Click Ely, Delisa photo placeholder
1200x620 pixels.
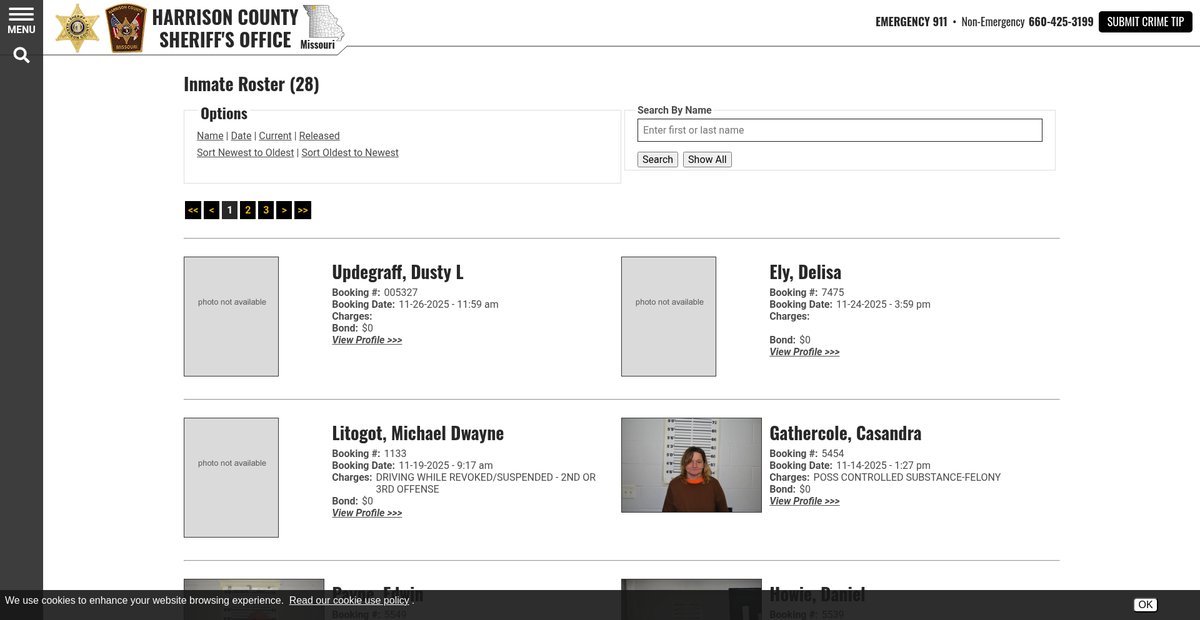tap(669, 316)
